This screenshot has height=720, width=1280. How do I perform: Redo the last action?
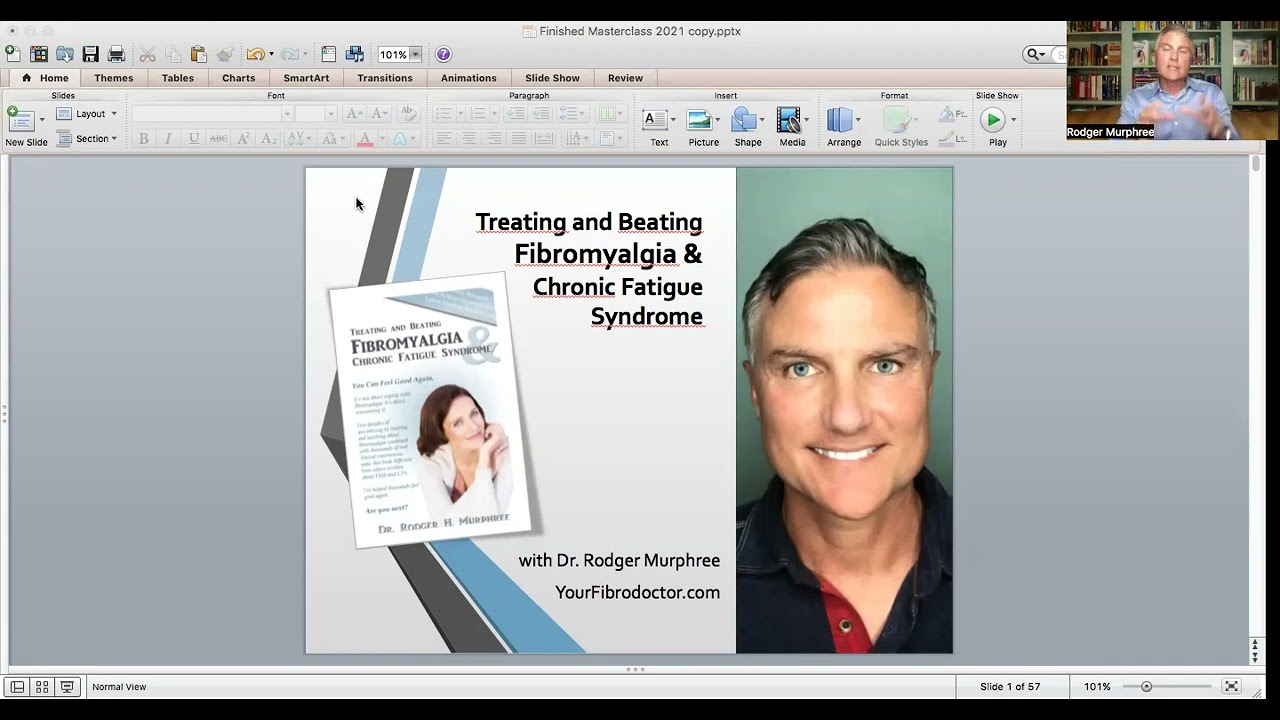click(x=289, y=54)
